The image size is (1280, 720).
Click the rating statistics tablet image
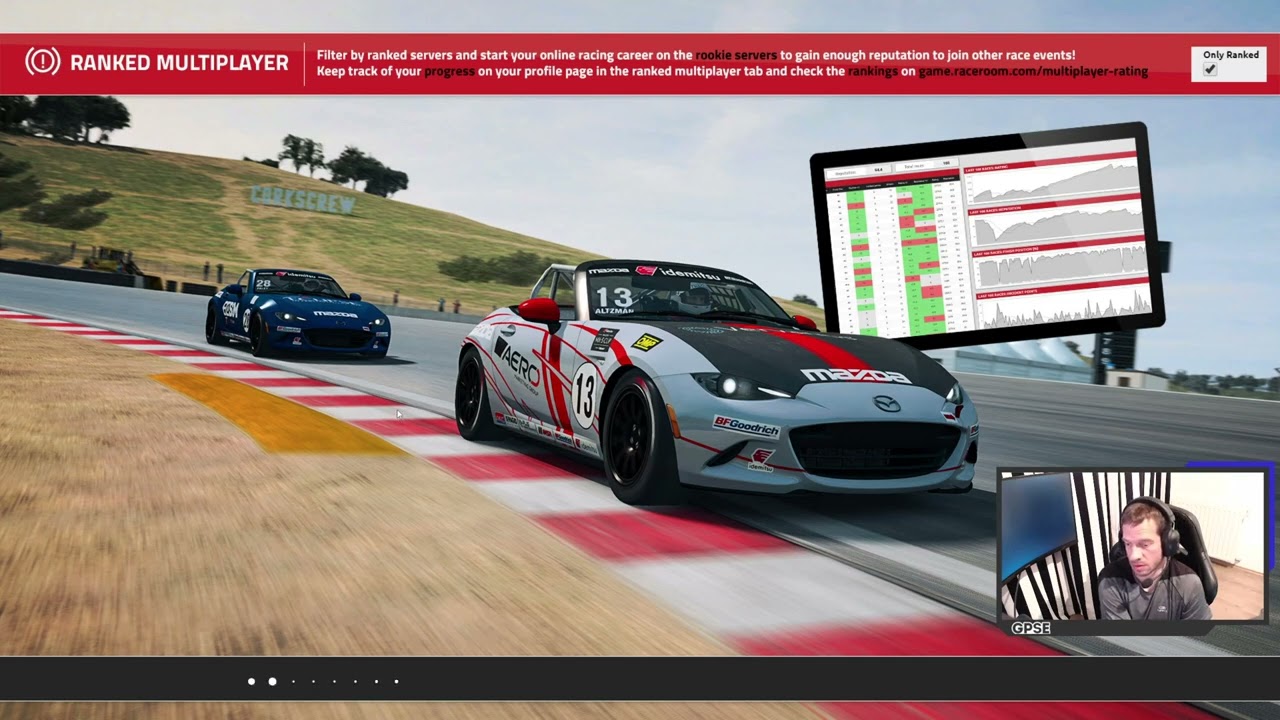coord(988,236)
